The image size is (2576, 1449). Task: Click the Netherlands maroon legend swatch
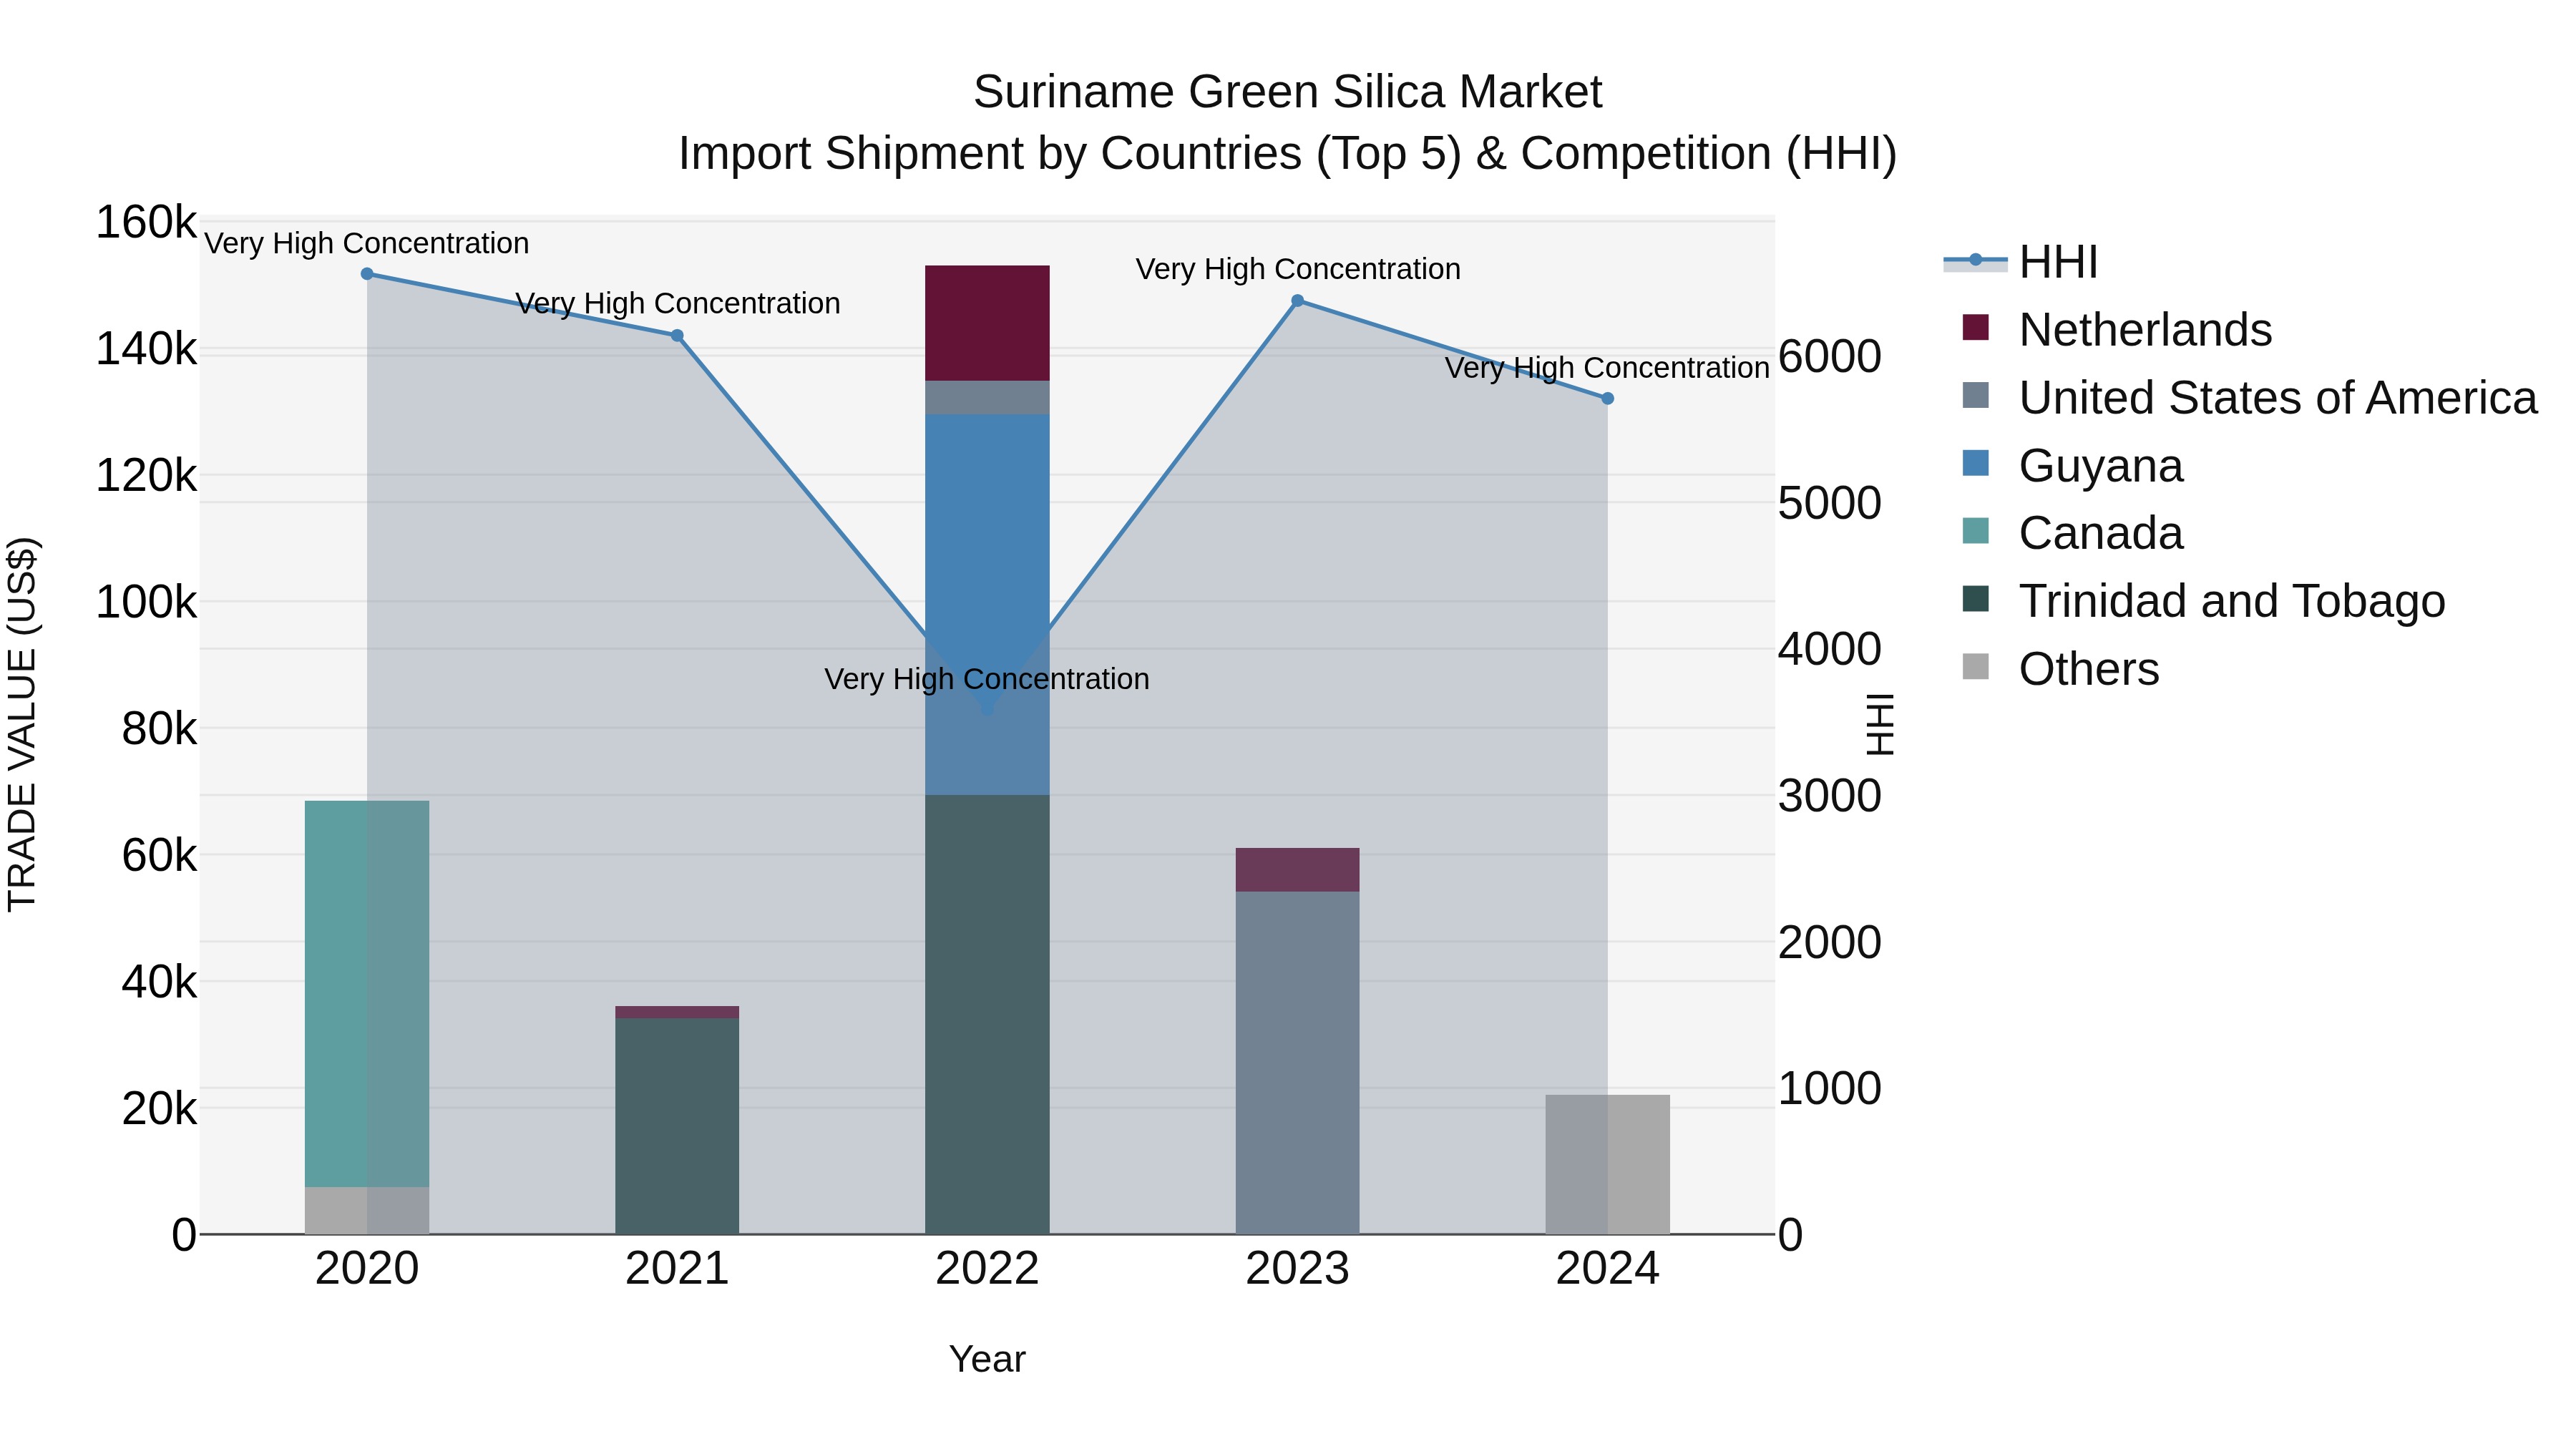1976,327
